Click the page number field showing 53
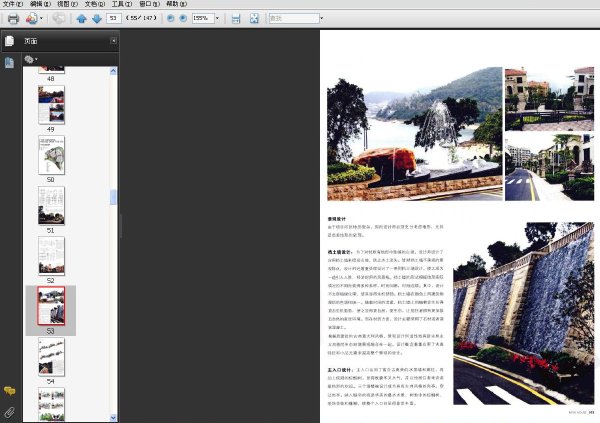This screenshot has width=600, height=423. [114, 18]
